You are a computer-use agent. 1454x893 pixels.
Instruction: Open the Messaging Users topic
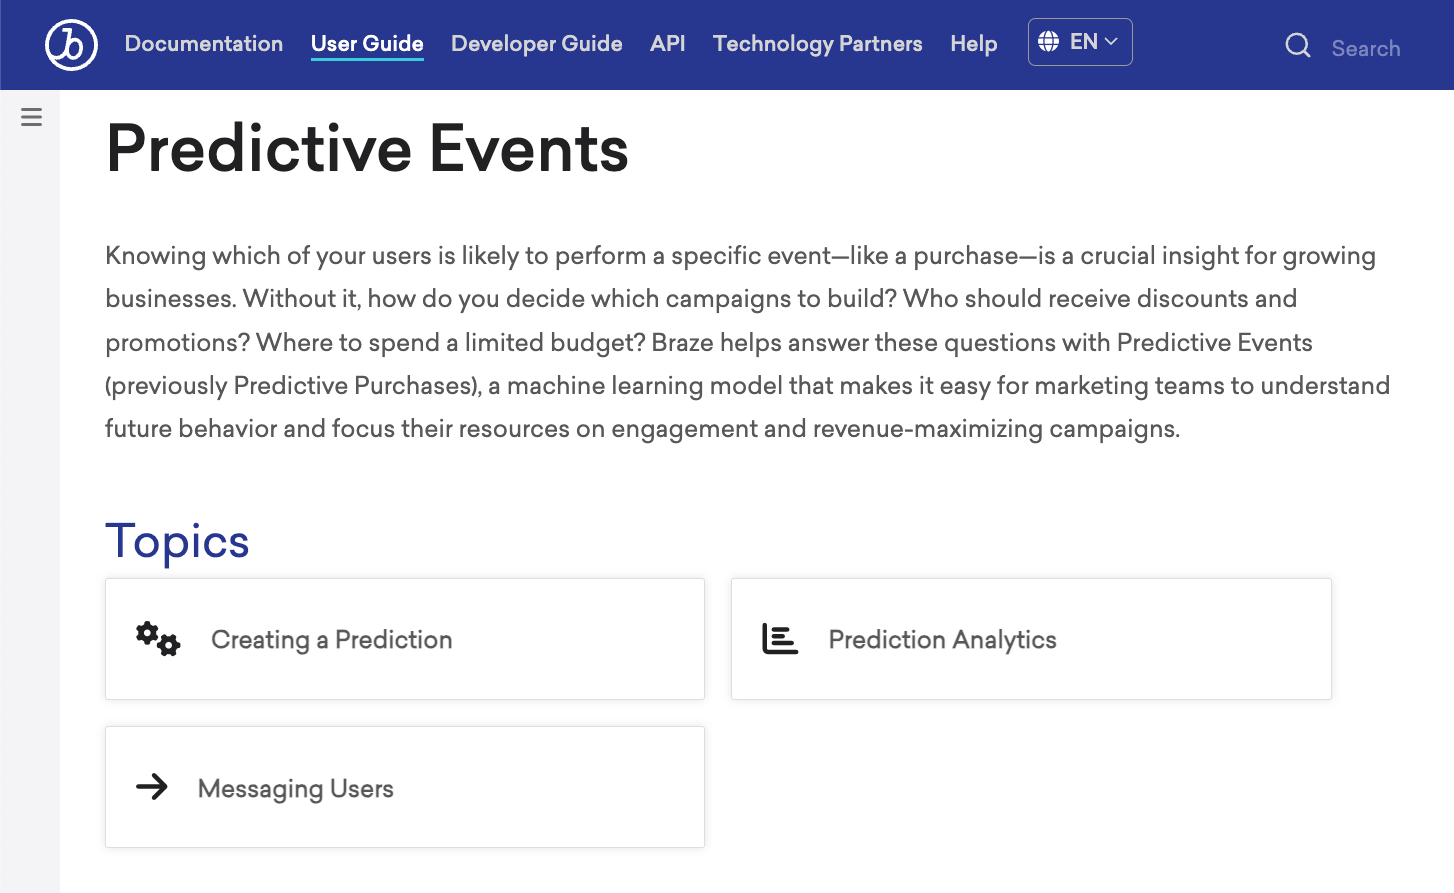tap(405, 787)
